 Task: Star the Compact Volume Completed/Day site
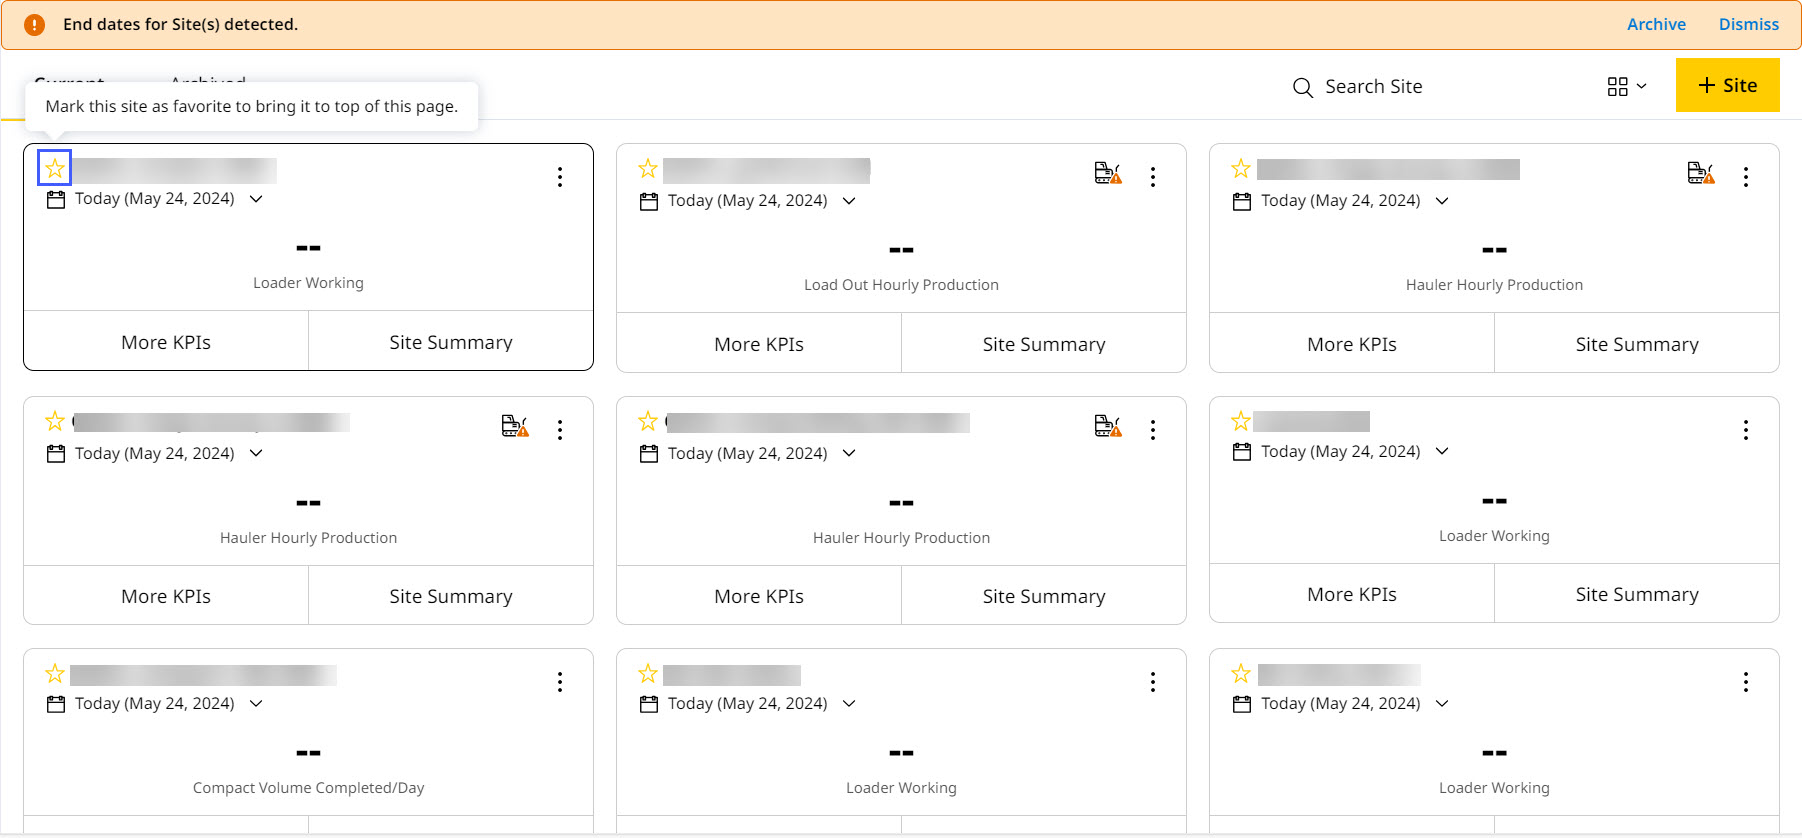point(55,673)
